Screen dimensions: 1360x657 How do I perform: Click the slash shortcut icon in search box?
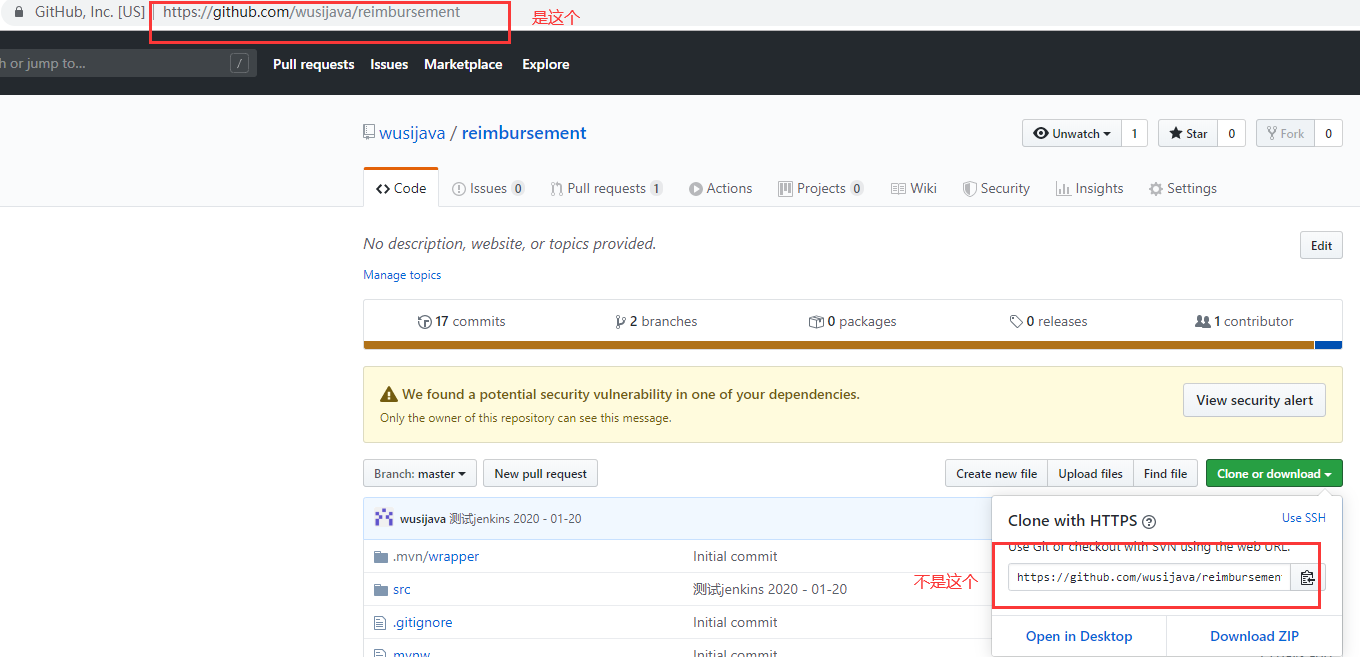coord(239,64)
